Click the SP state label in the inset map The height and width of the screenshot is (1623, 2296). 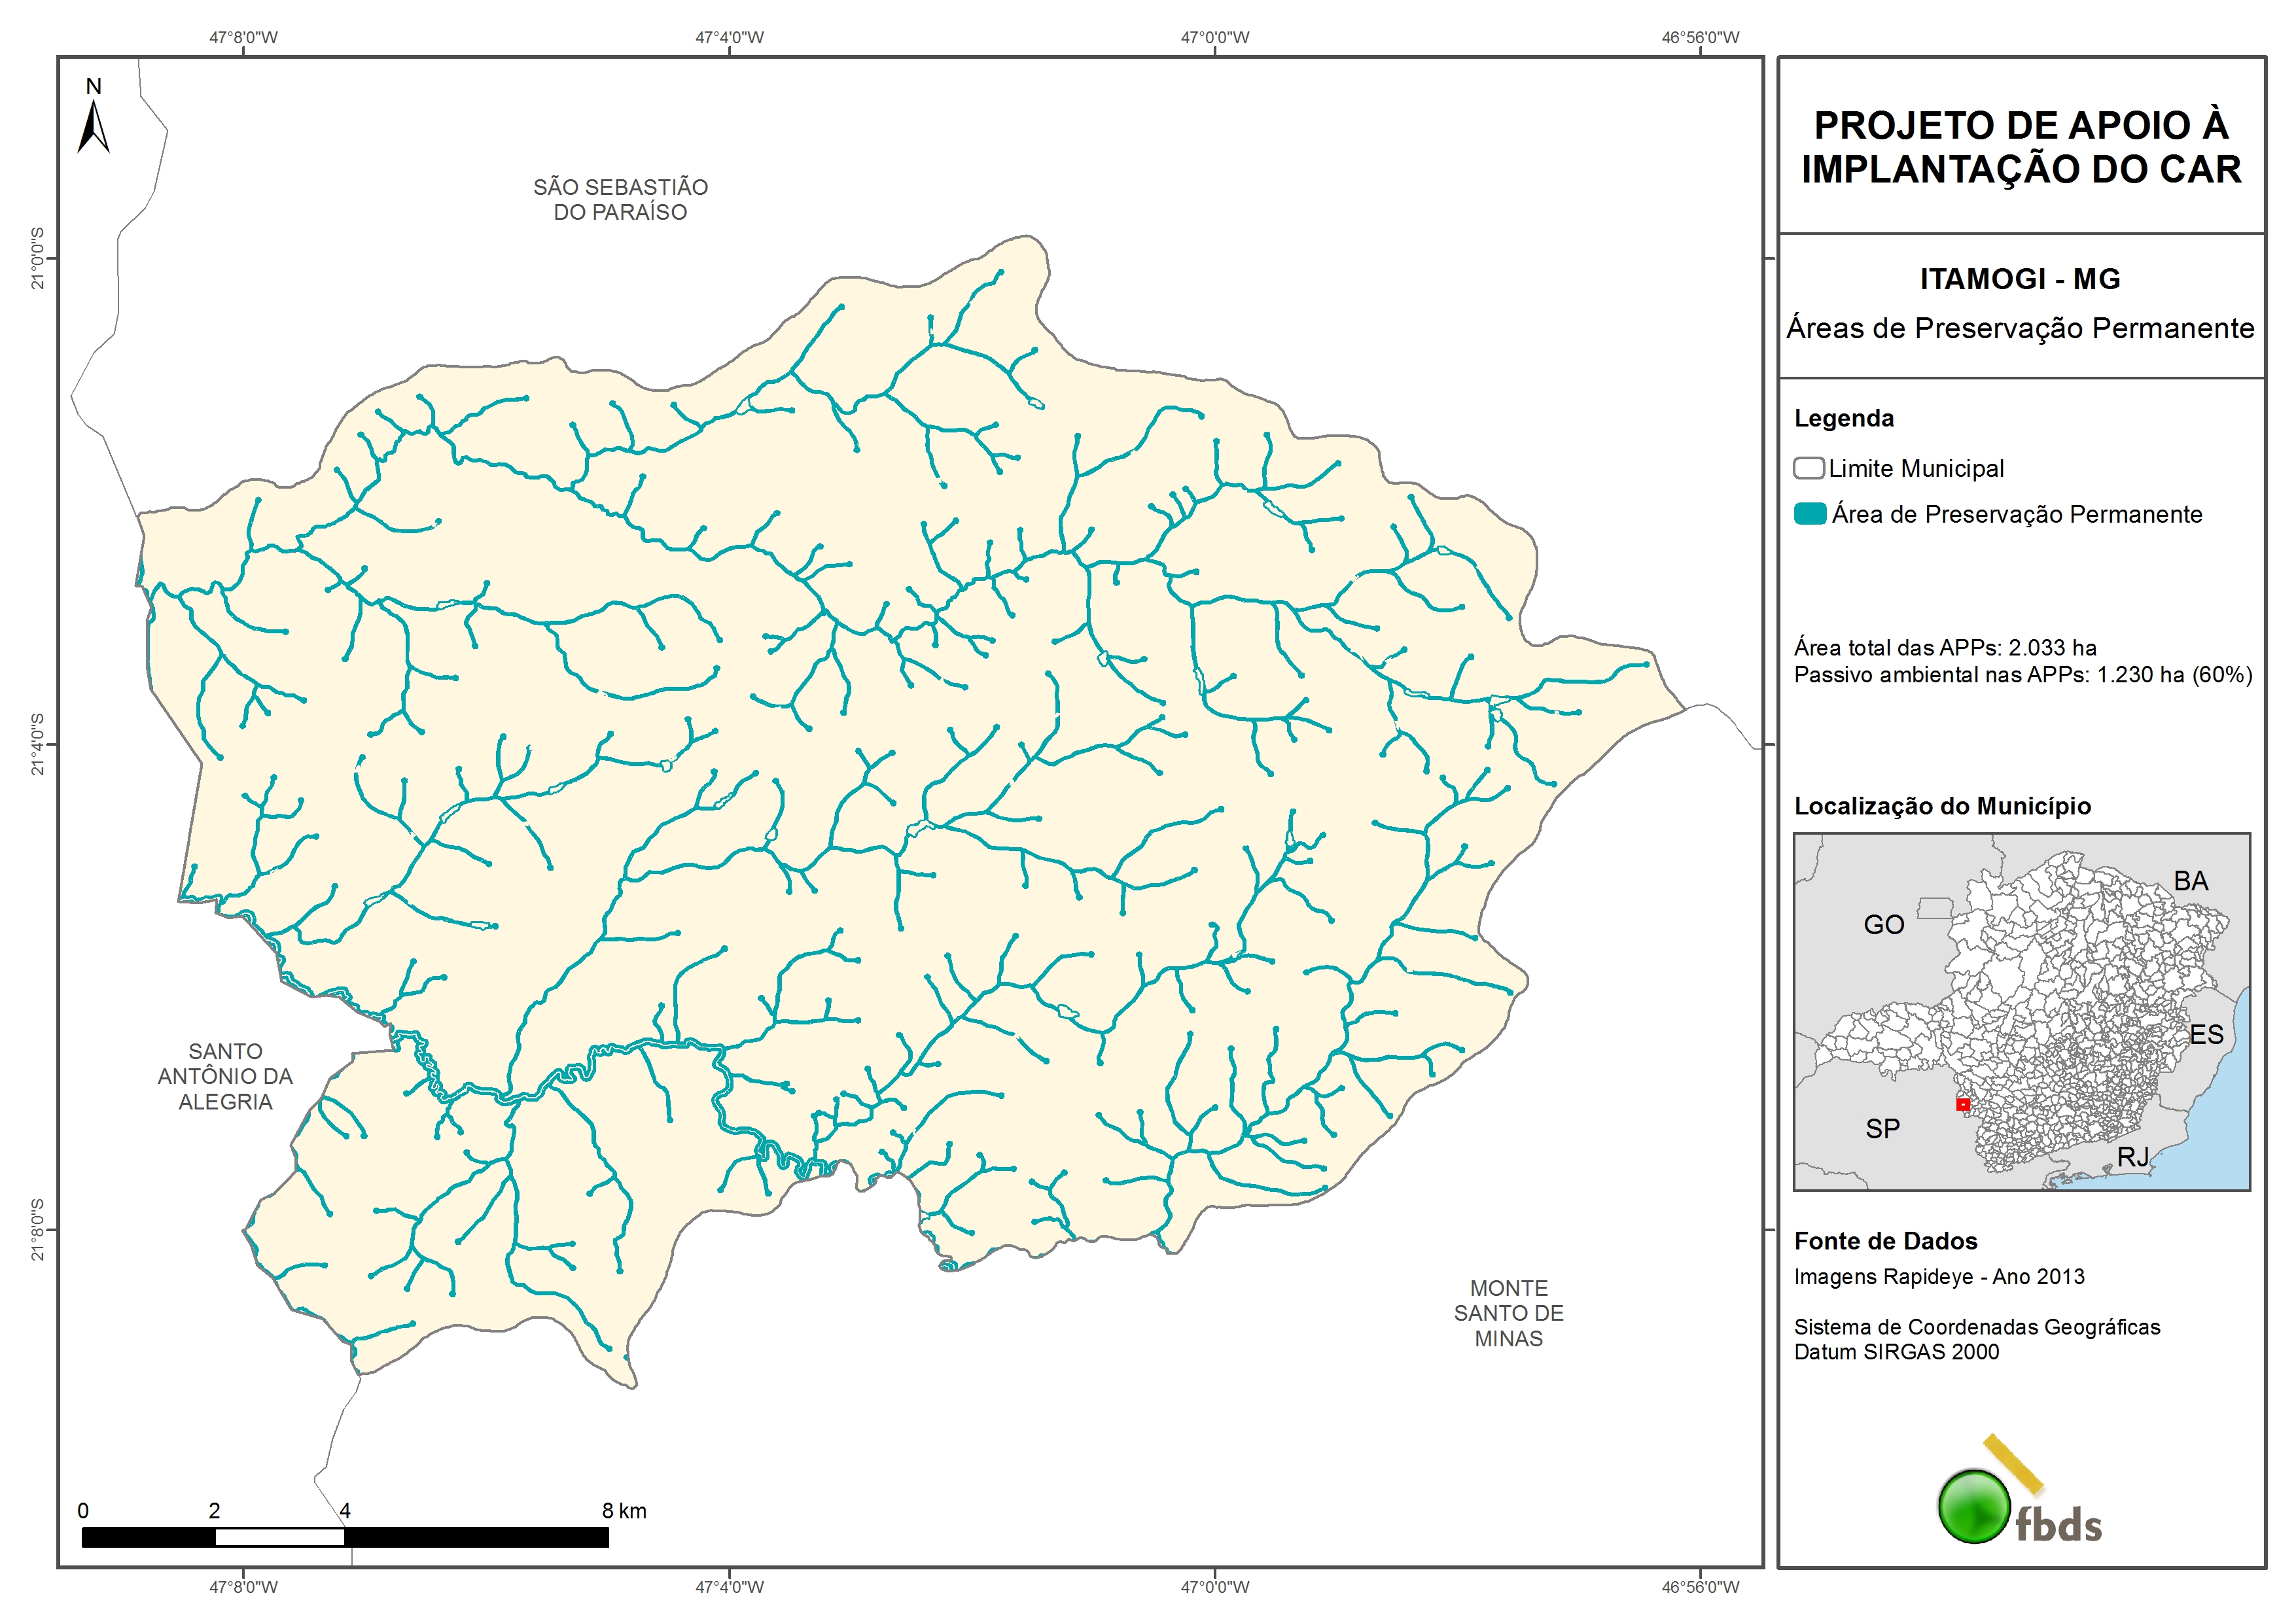1882,1129
